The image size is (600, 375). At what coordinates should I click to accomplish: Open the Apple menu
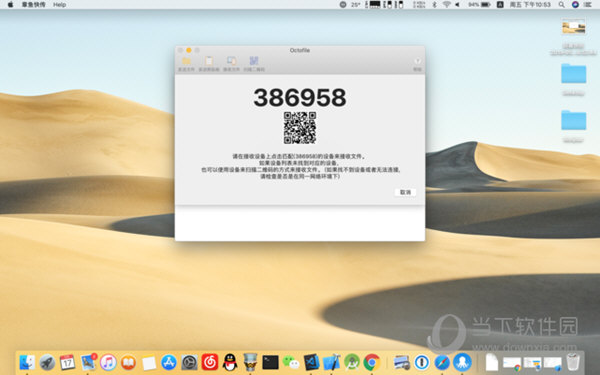10,5
